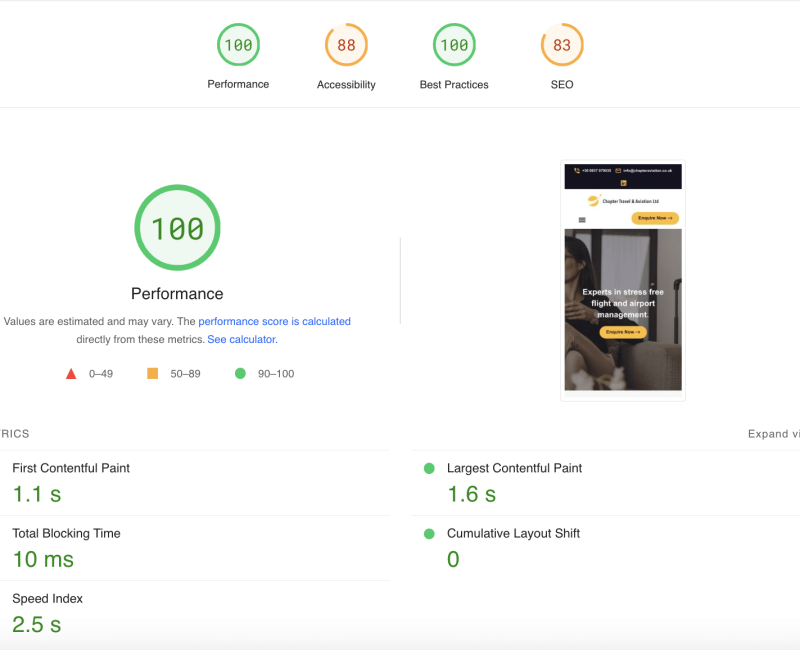This screenshot has height=650, width=800.
Task: Toggle the Expand view metrics option
Action: pos(773,434)
